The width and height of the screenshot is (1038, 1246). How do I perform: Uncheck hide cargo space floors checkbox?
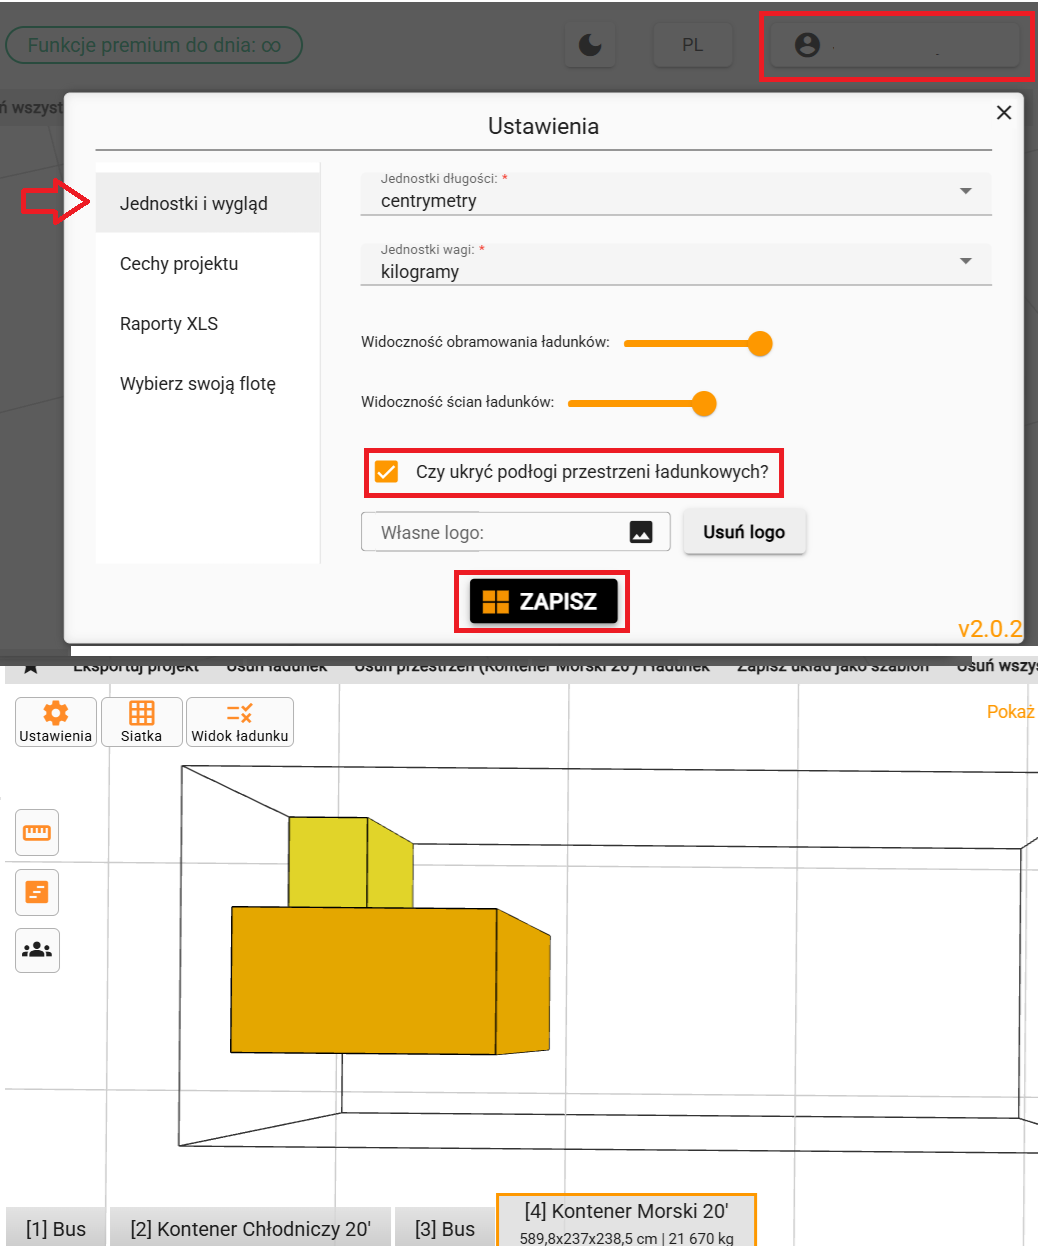386,472
